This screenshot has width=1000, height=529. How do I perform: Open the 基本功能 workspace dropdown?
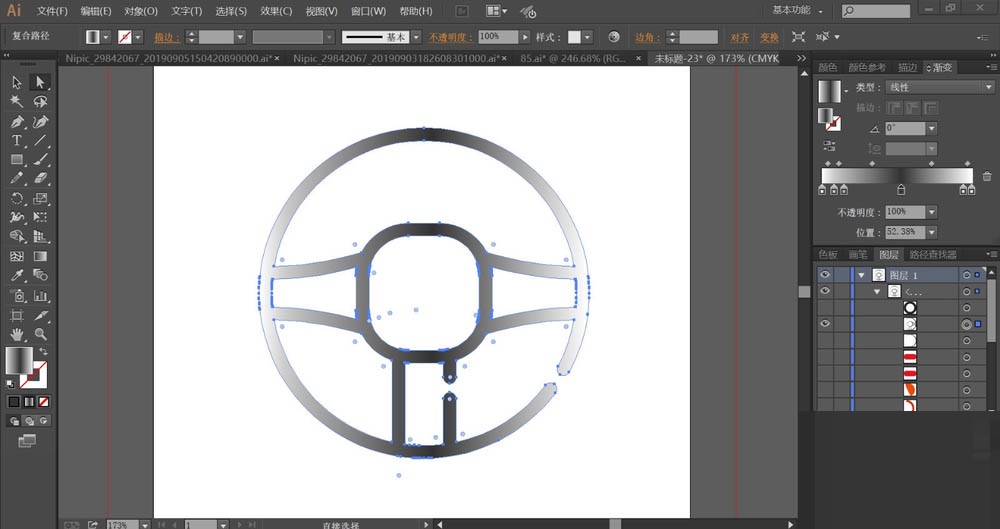point(797,10)
